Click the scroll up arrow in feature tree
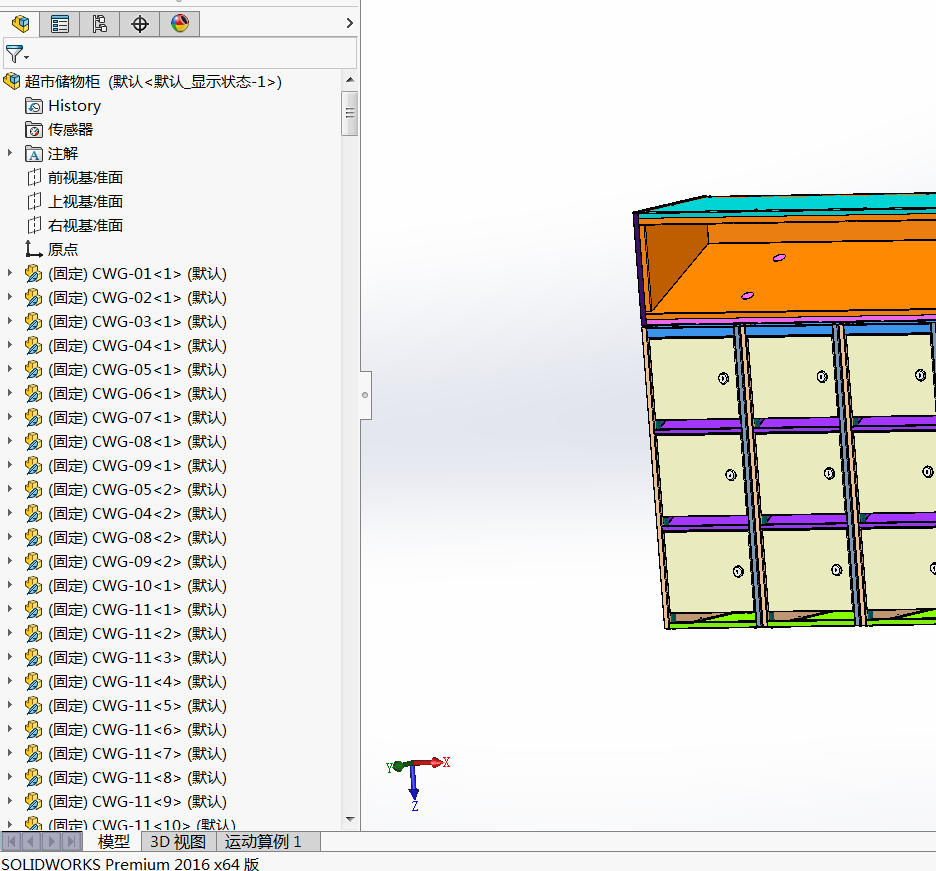Screen dimensions: 936x871 (349, 81)
